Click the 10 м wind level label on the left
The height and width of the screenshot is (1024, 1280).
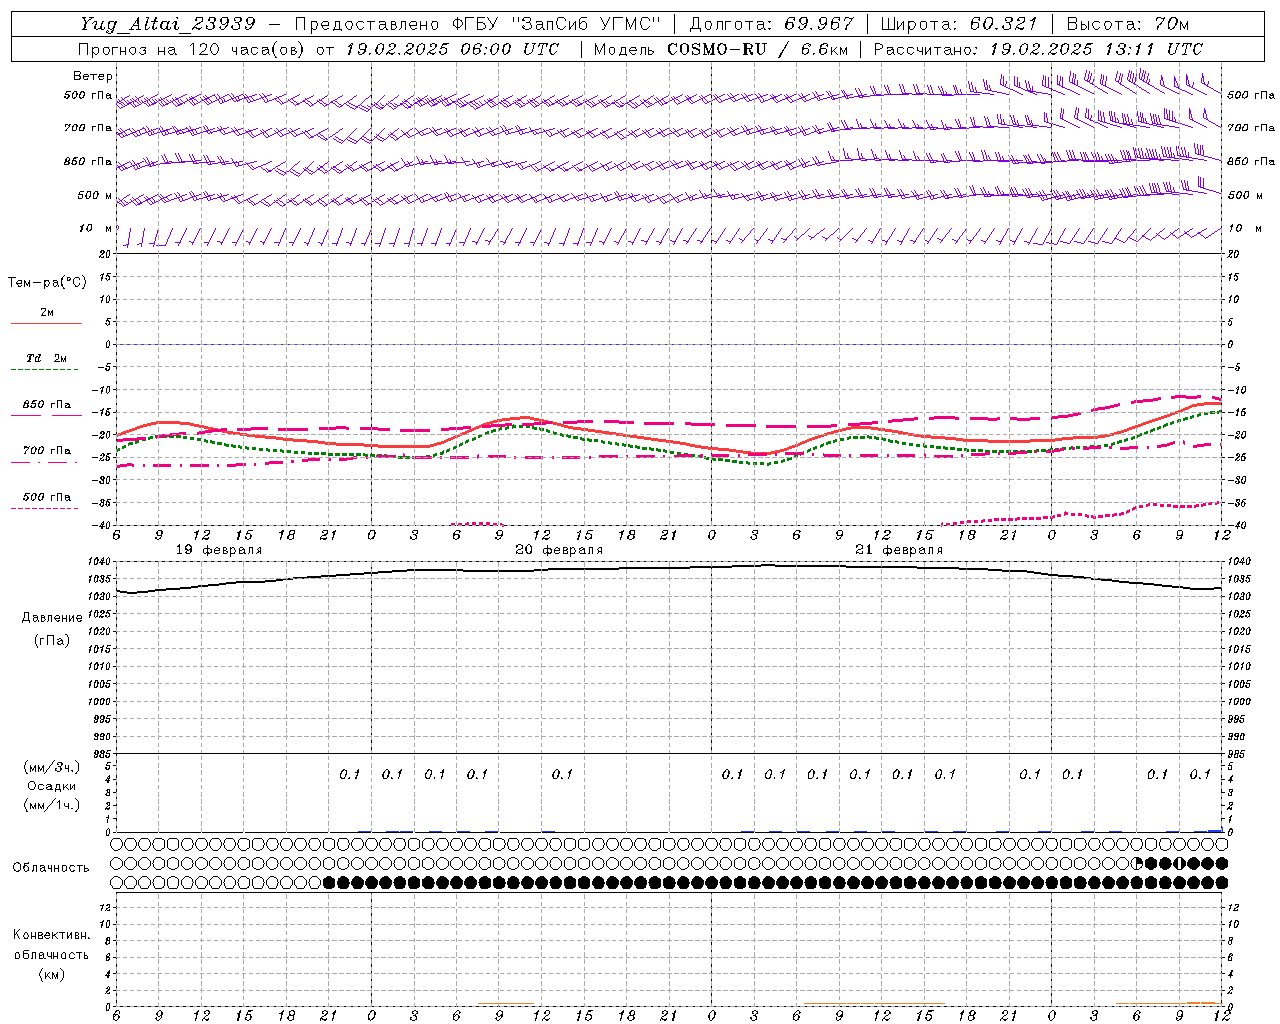point(96,228)
